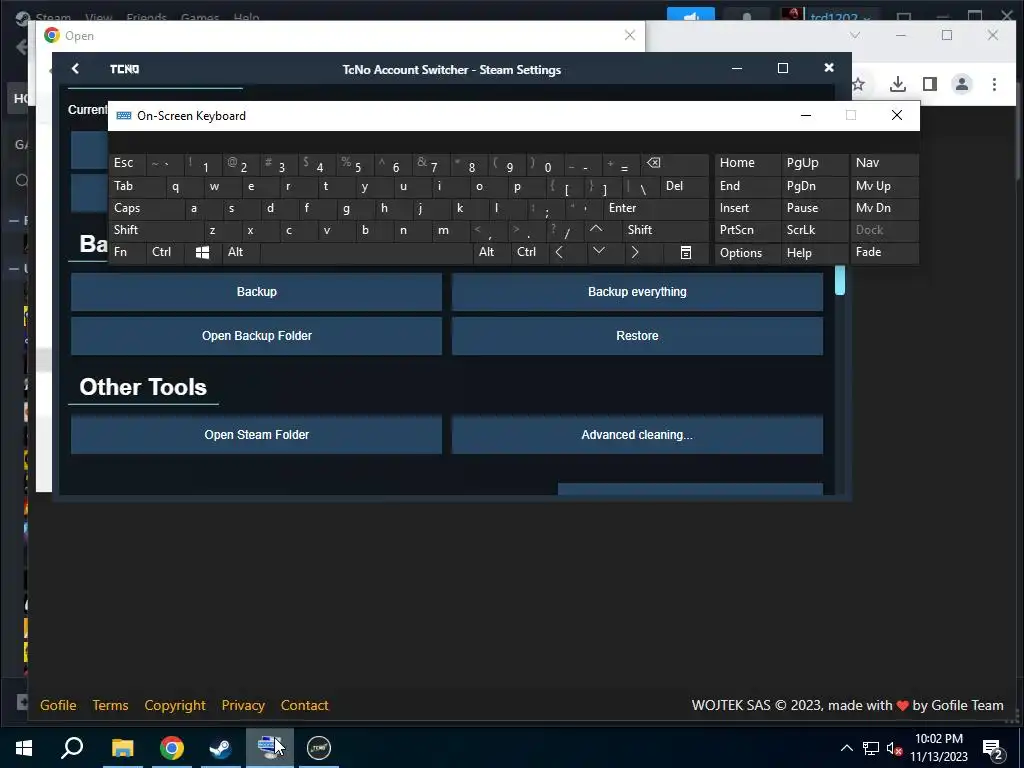Click the Del key on keyboard
This screenshot has height=768, width=1024.
click(x=684, y=185)
